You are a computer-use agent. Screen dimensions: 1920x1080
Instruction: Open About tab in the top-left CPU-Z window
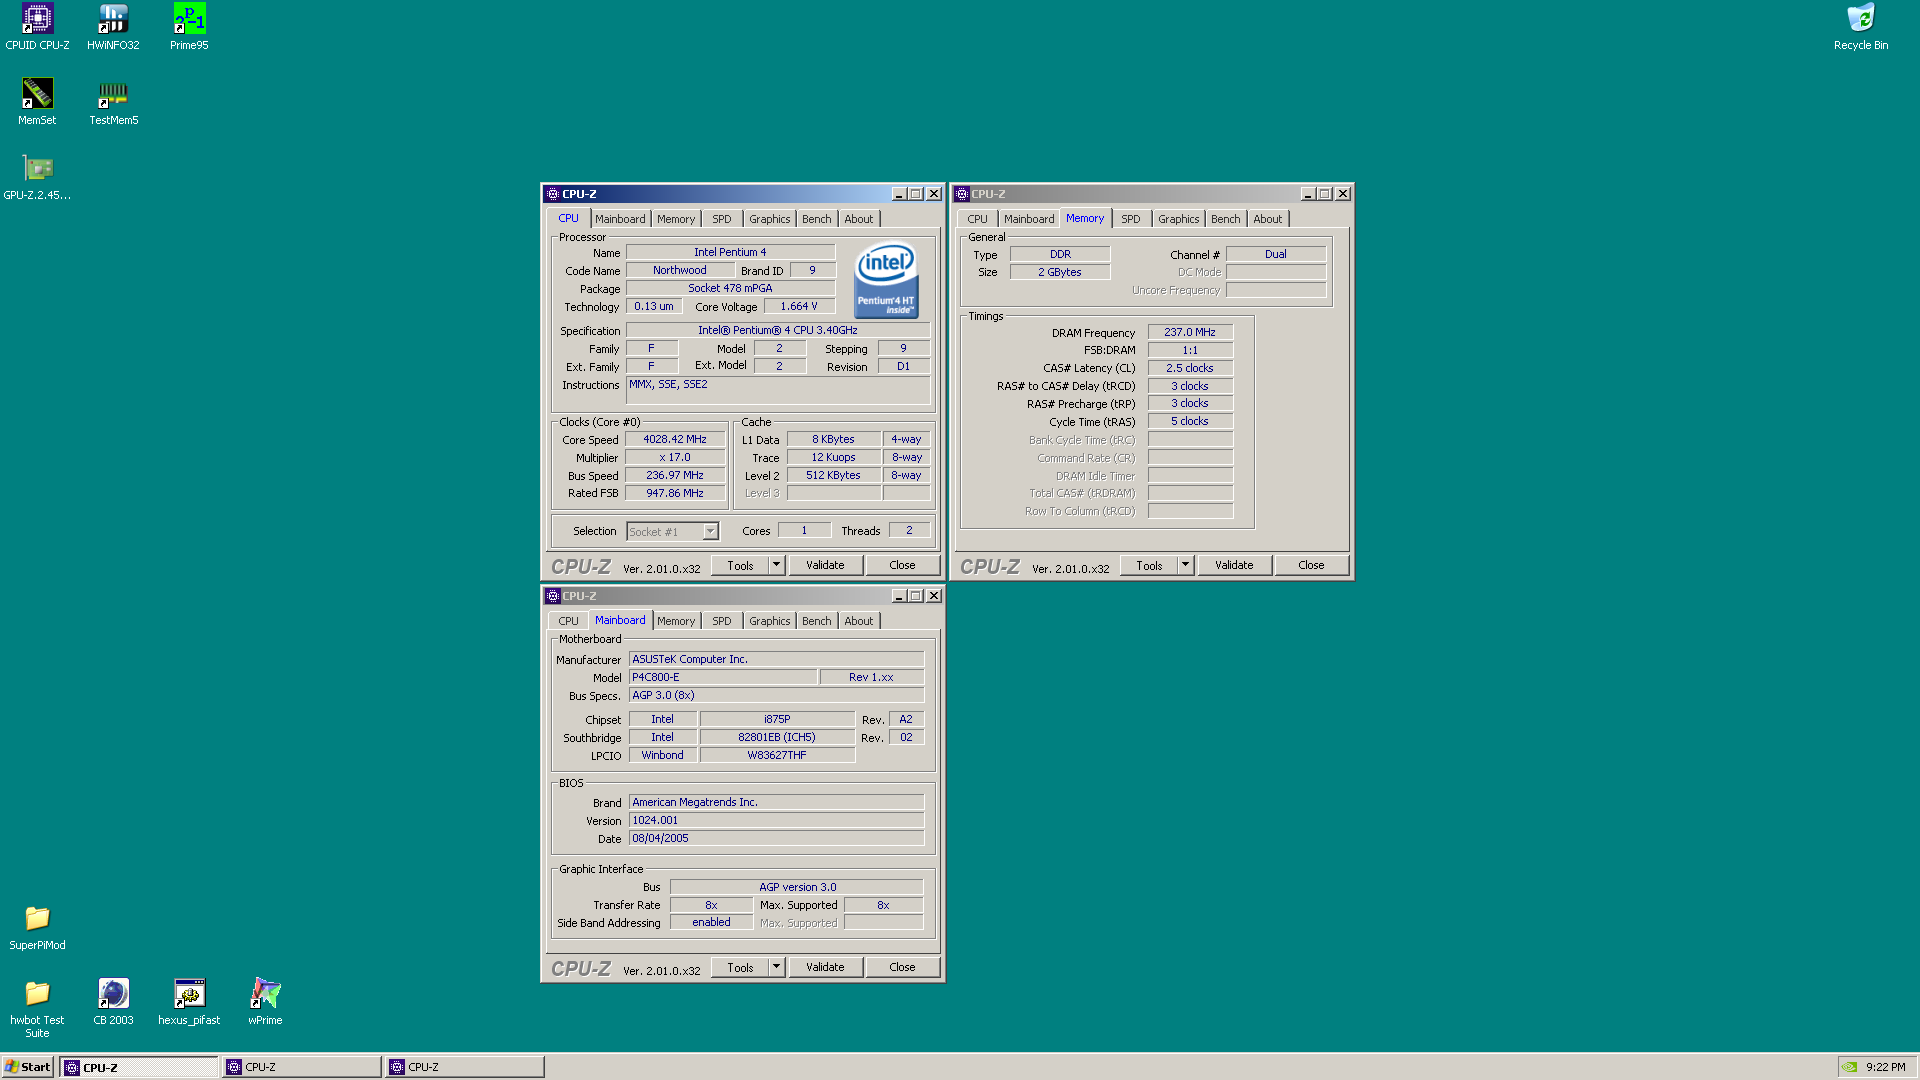pyautogui.click(x=859, y=219)
